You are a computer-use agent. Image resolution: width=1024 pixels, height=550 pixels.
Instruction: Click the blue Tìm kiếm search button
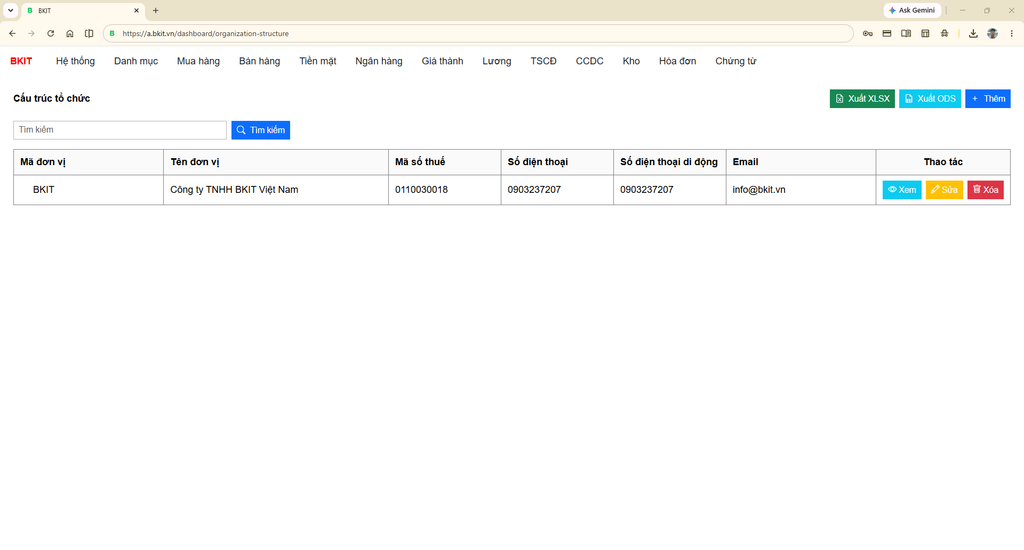tap(261, 130)
